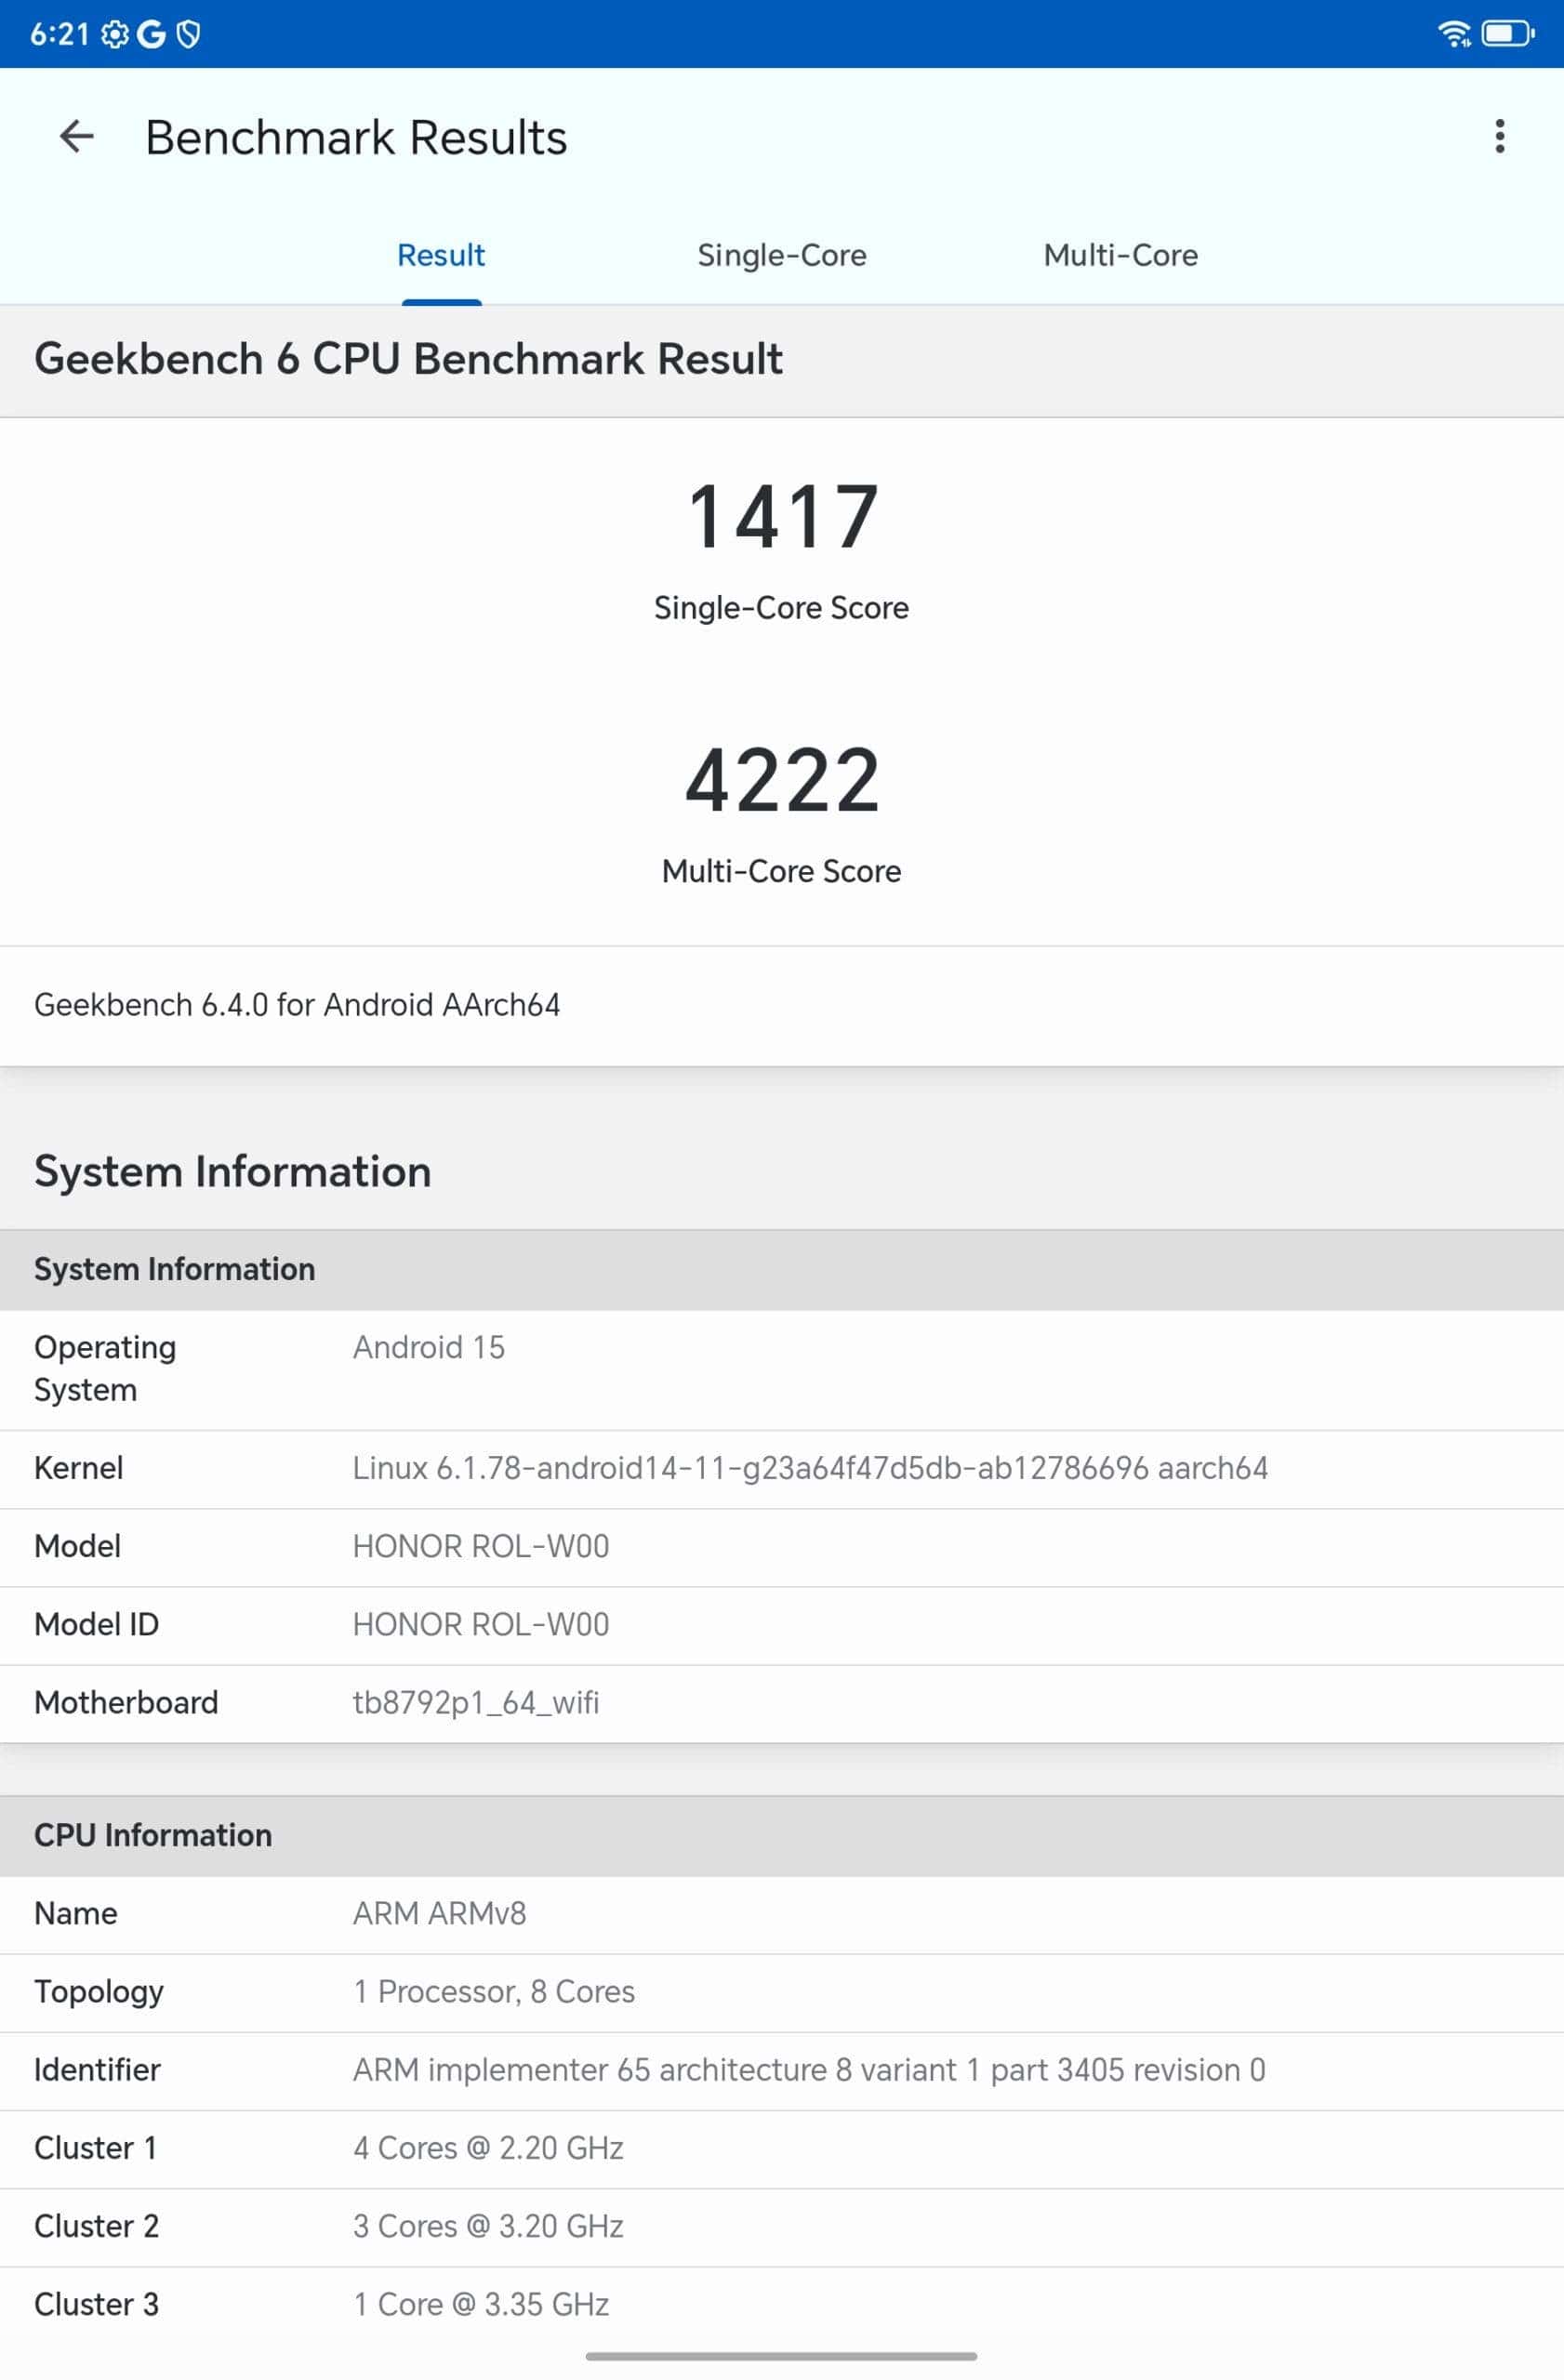Tap the settings gear status icon
Viewport: 1564px width, 2380px height.
[x=116, y=35]
